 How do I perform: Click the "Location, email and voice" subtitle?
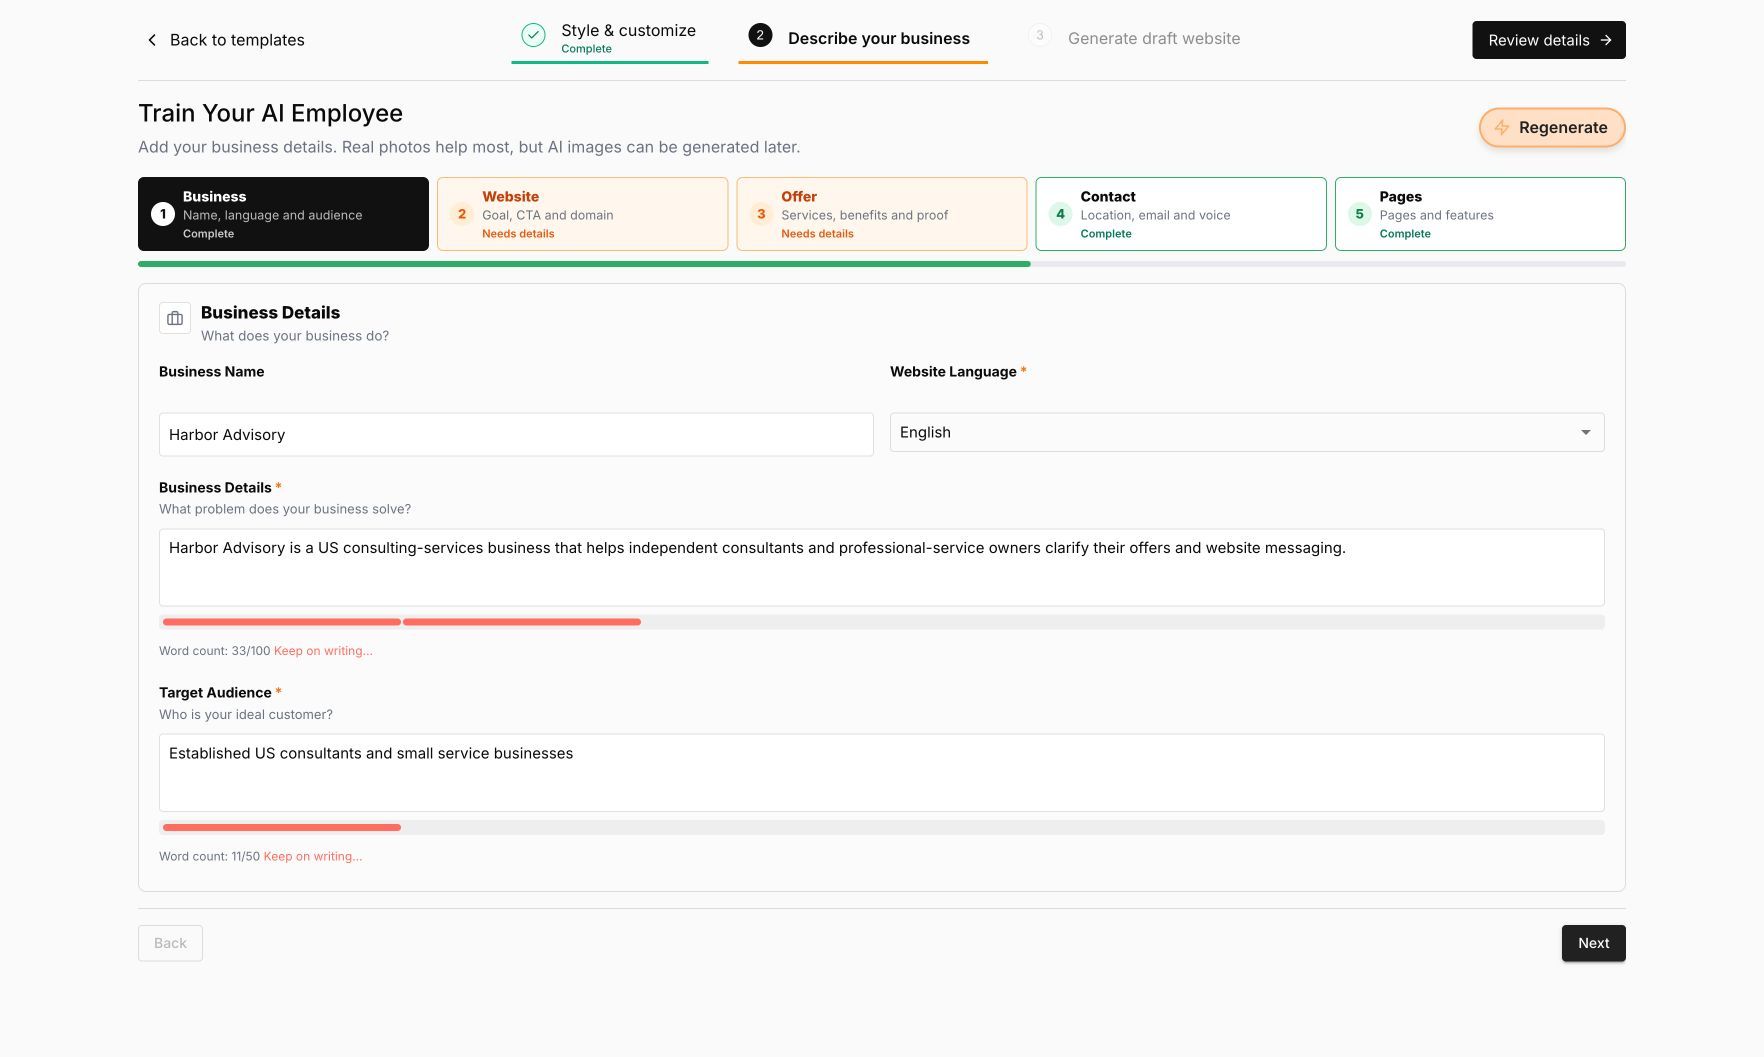1155,215
